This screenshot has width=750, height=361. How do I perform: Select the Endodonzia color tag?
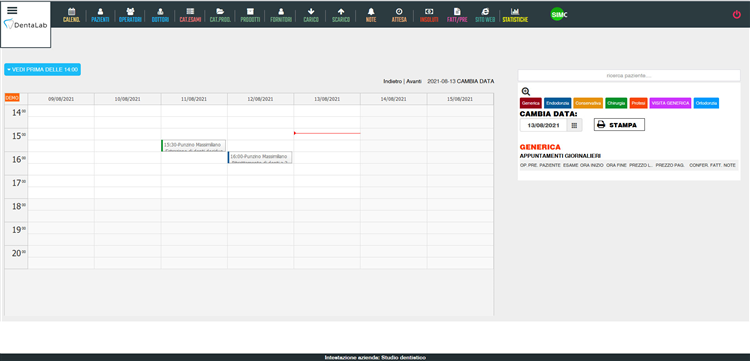click(557, 103)
